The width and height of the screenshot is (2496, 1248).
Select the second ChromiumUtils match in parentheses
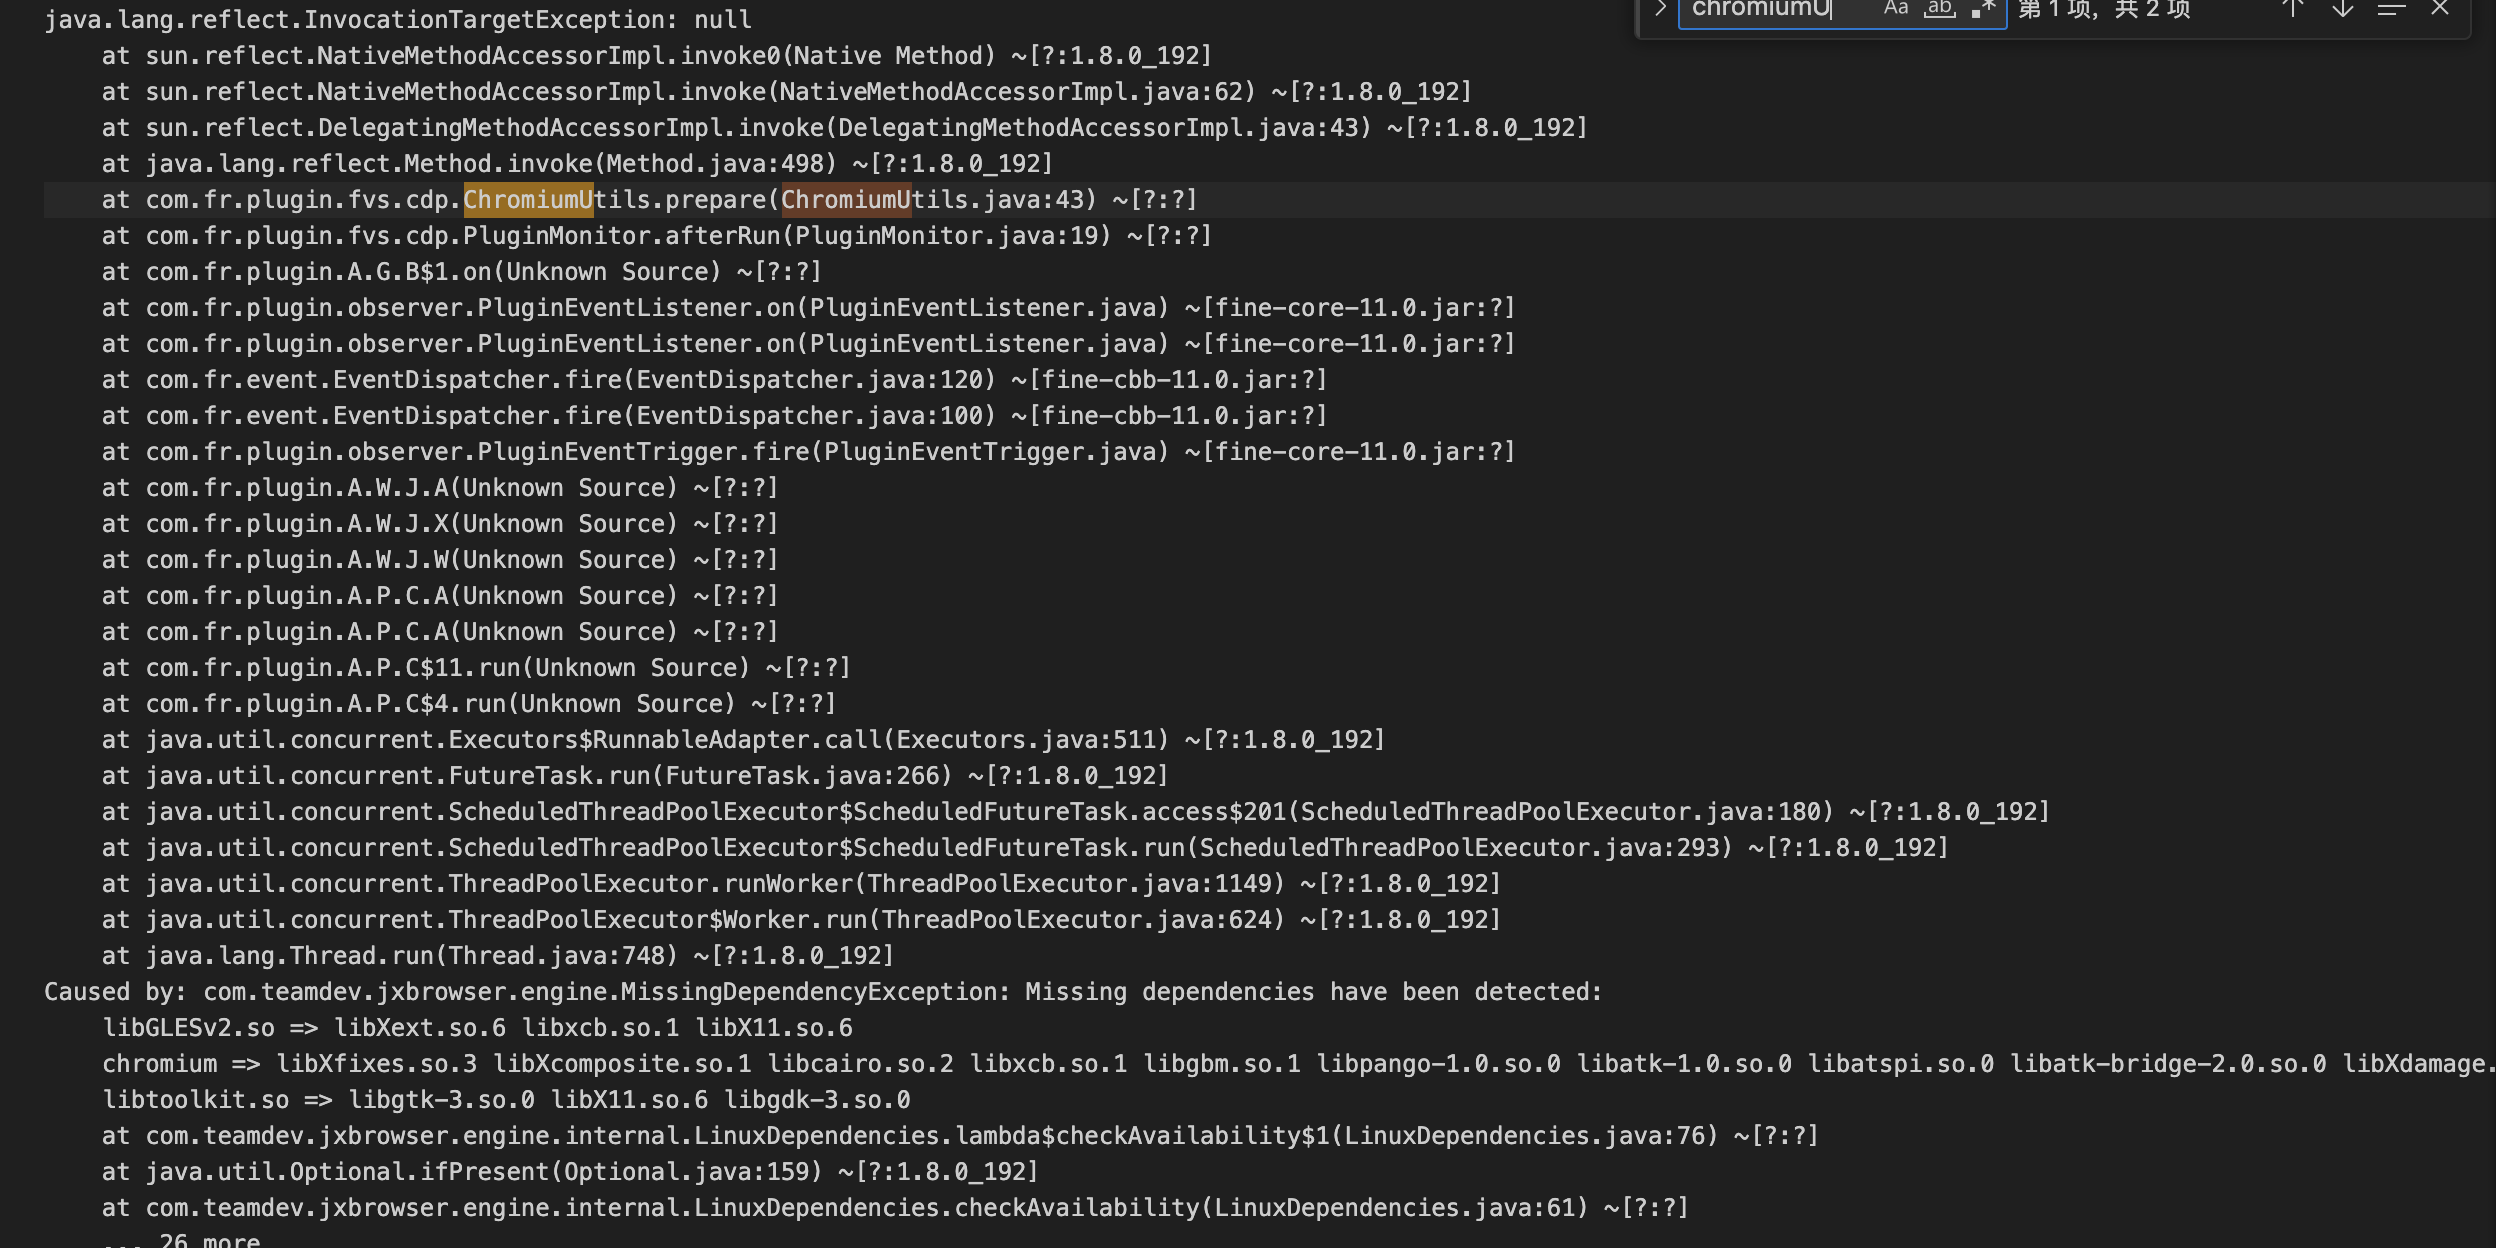(846, 199)
